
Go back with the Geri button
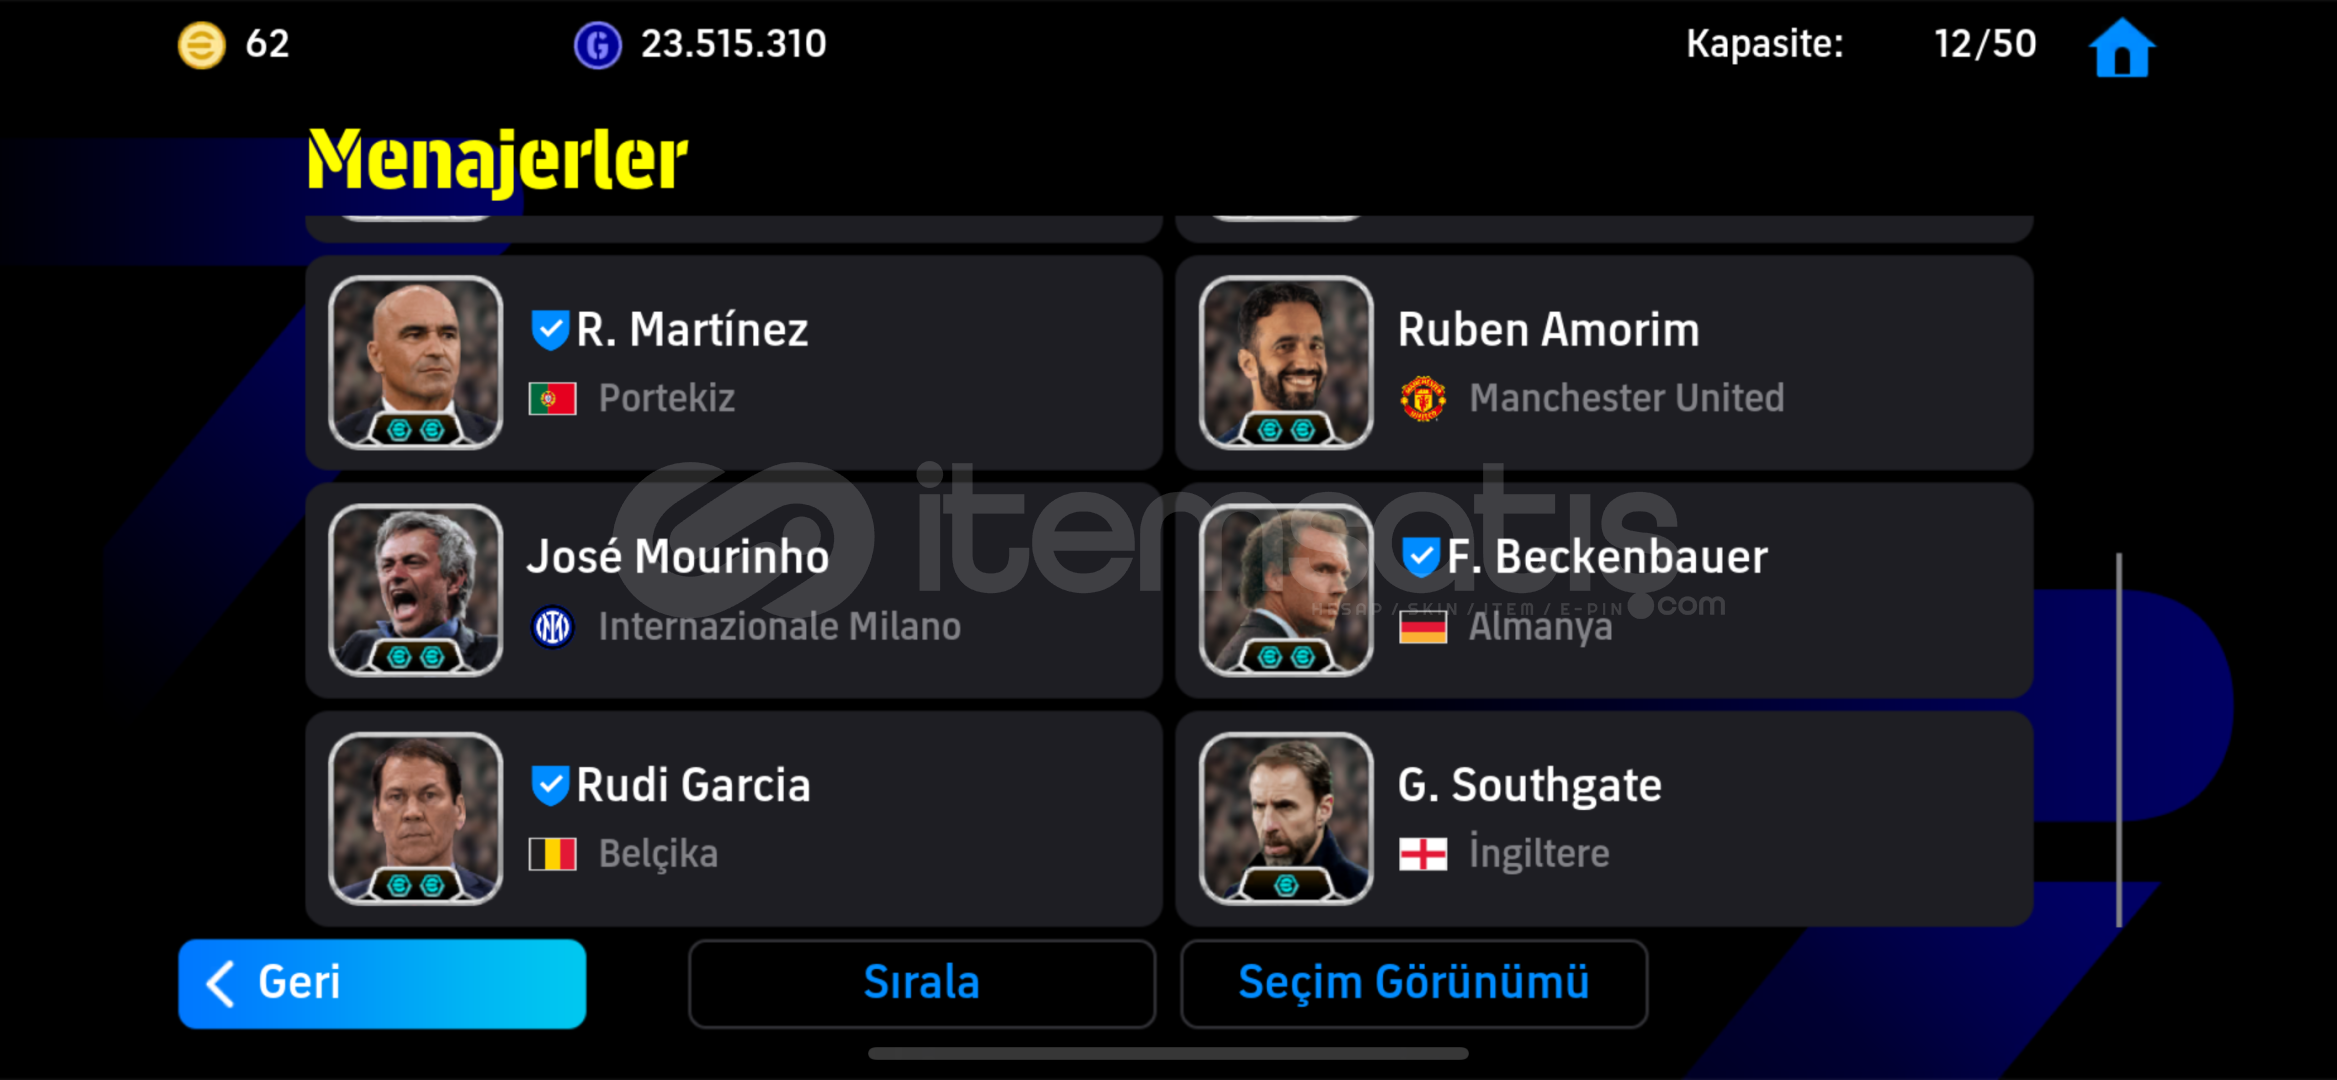(382, 983)
